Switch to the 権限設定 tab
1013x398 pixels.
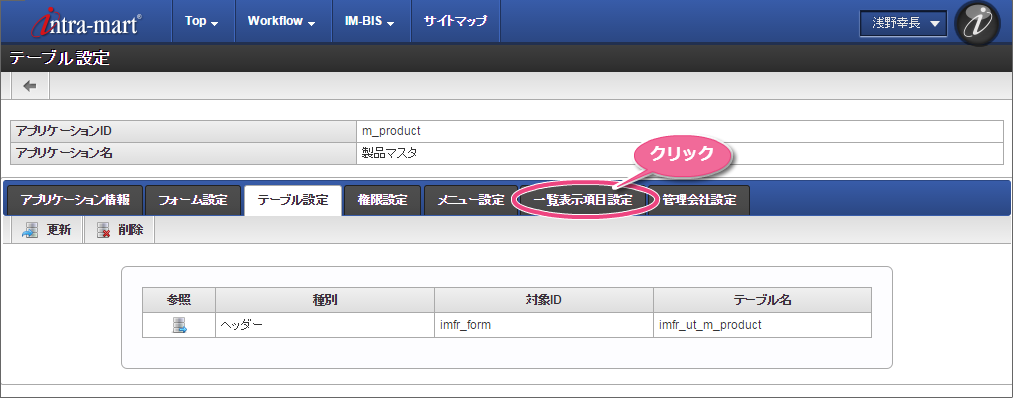click(x=382, y=200)
